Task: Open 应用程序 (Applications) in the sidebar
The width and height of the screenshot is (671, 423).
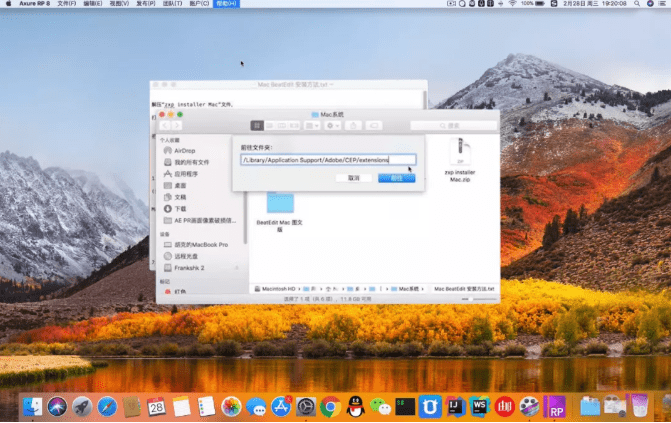Action: pyautogui.click(x=186, y=174)
